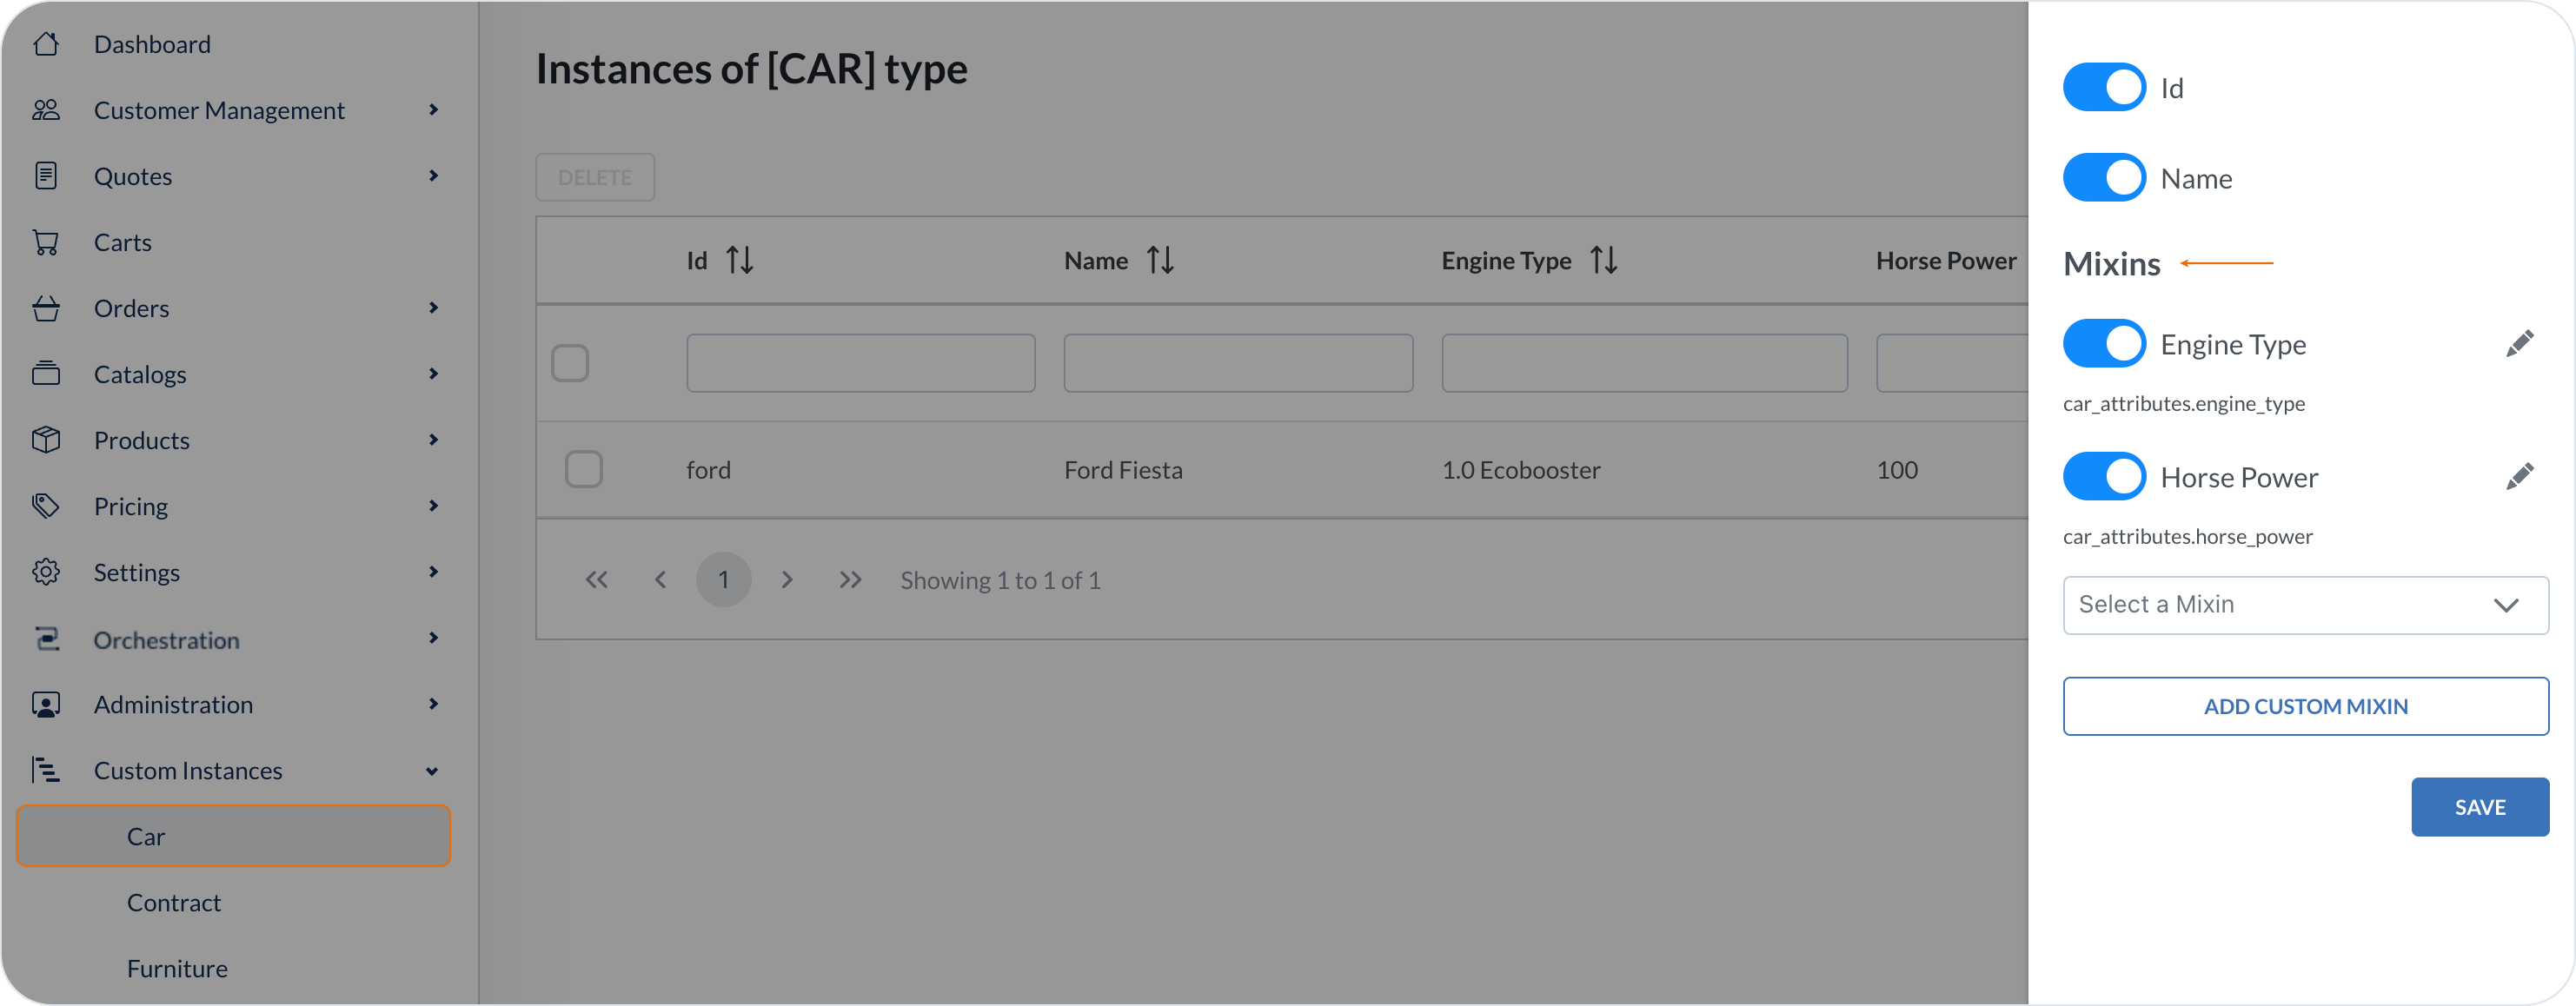
Task: Click the Carts shopping cart icon
Action: [x=46, y=243]
